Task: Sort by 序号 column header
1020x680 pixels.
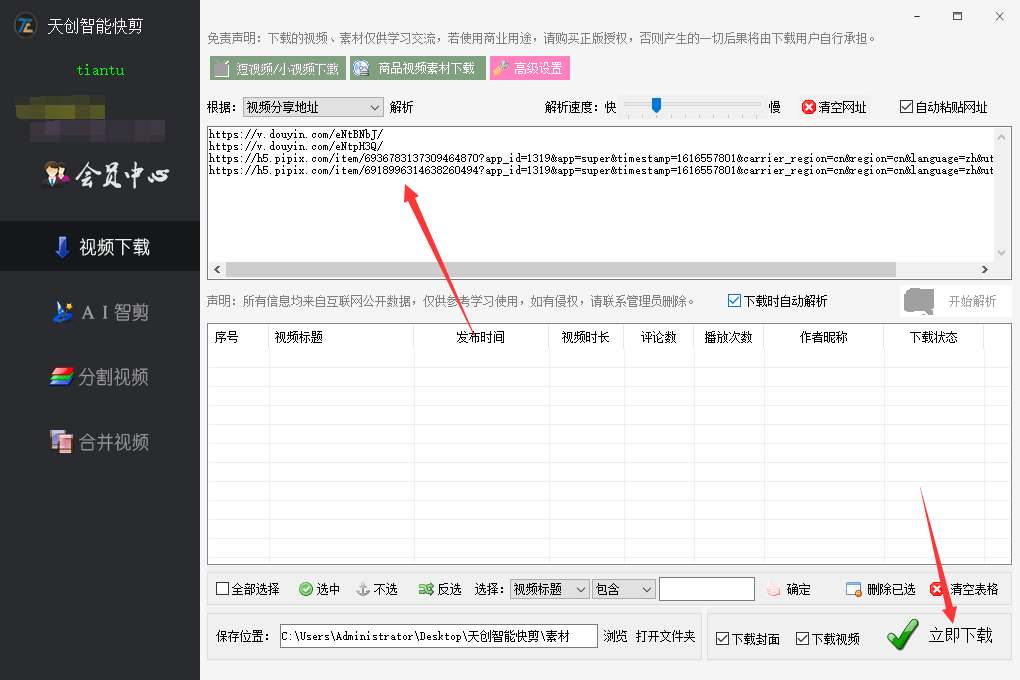Action: (x=238, y=337)
